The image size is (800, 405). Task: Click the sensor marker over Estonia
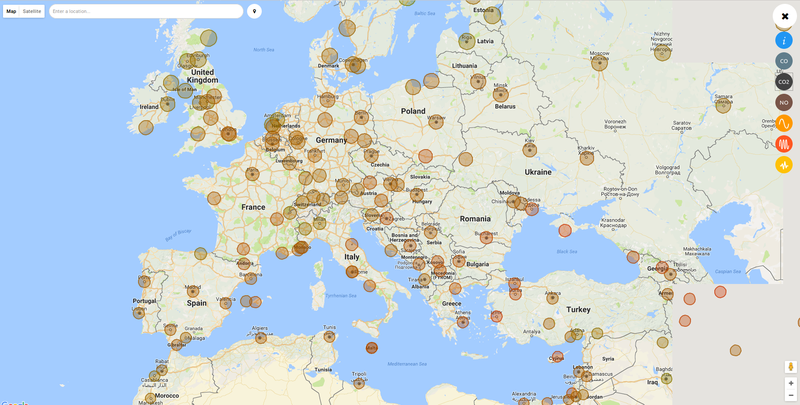click(490, 13)
